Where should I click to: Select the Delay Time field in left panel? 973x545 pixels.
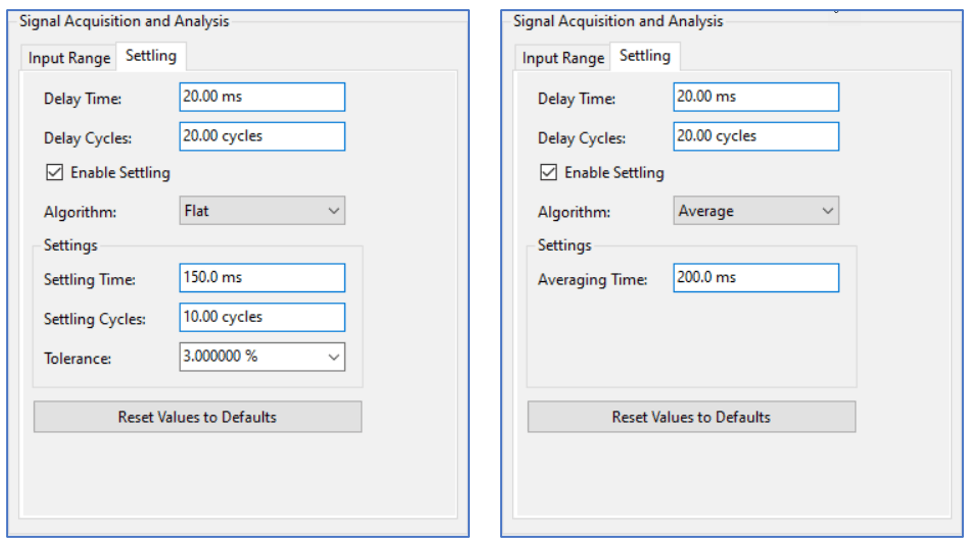click(x=262, y=97)
